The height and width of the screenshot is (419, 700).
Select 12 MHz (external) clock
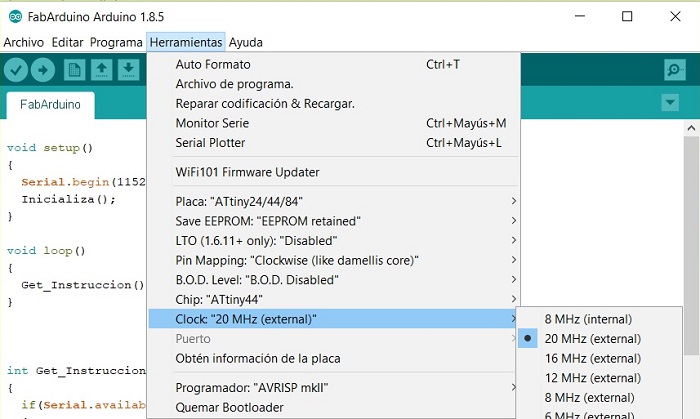pos(599,378)
